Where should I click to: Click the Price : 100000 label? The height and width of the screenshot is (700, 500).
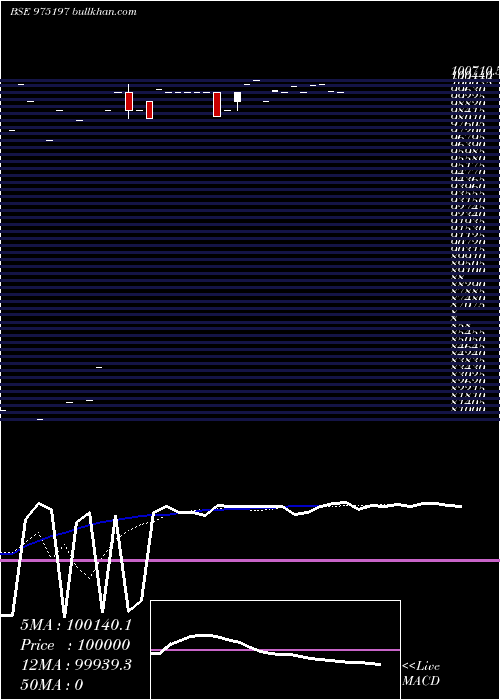coord(75,645)
